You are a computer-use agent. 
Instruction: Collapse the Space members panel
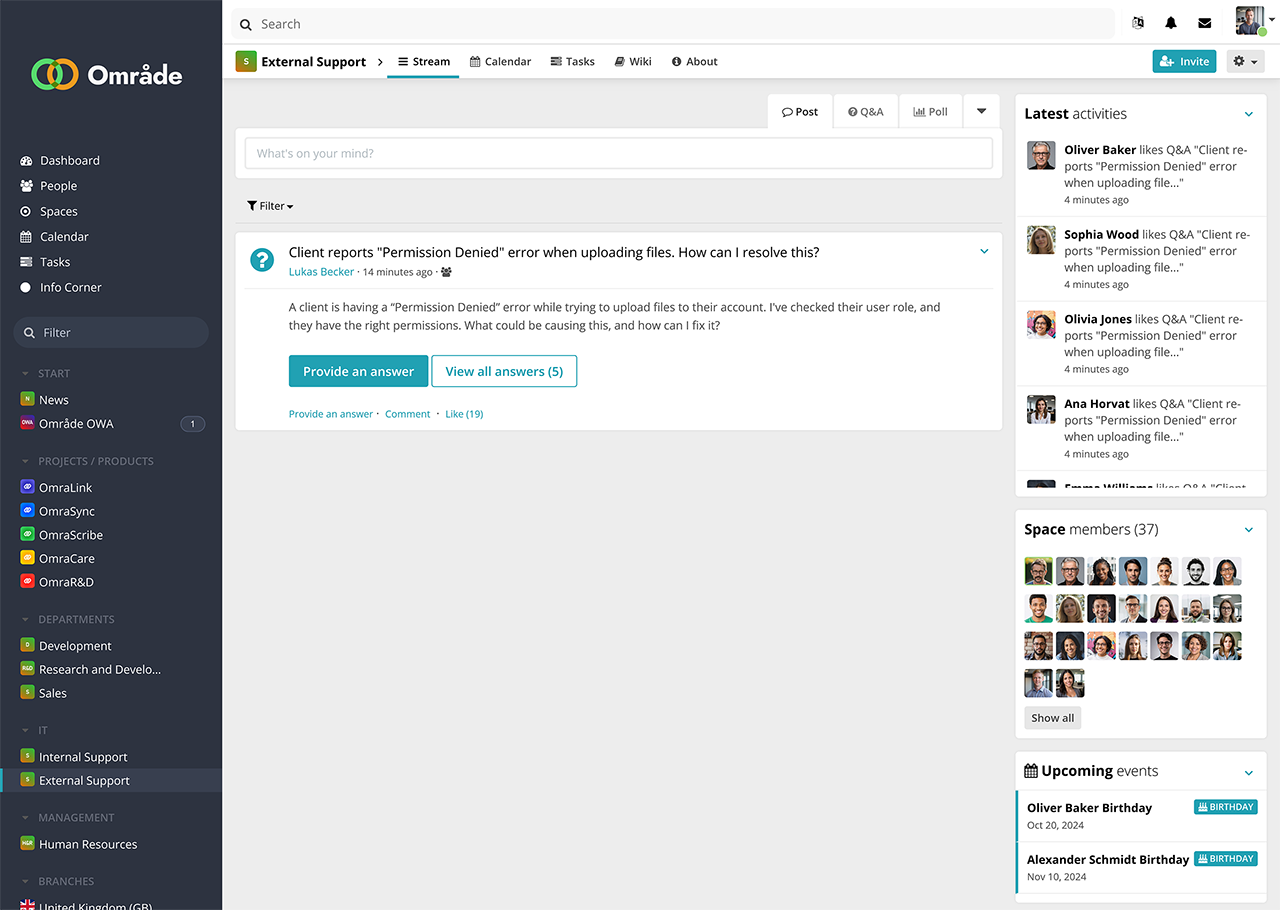click(1248, 530)
